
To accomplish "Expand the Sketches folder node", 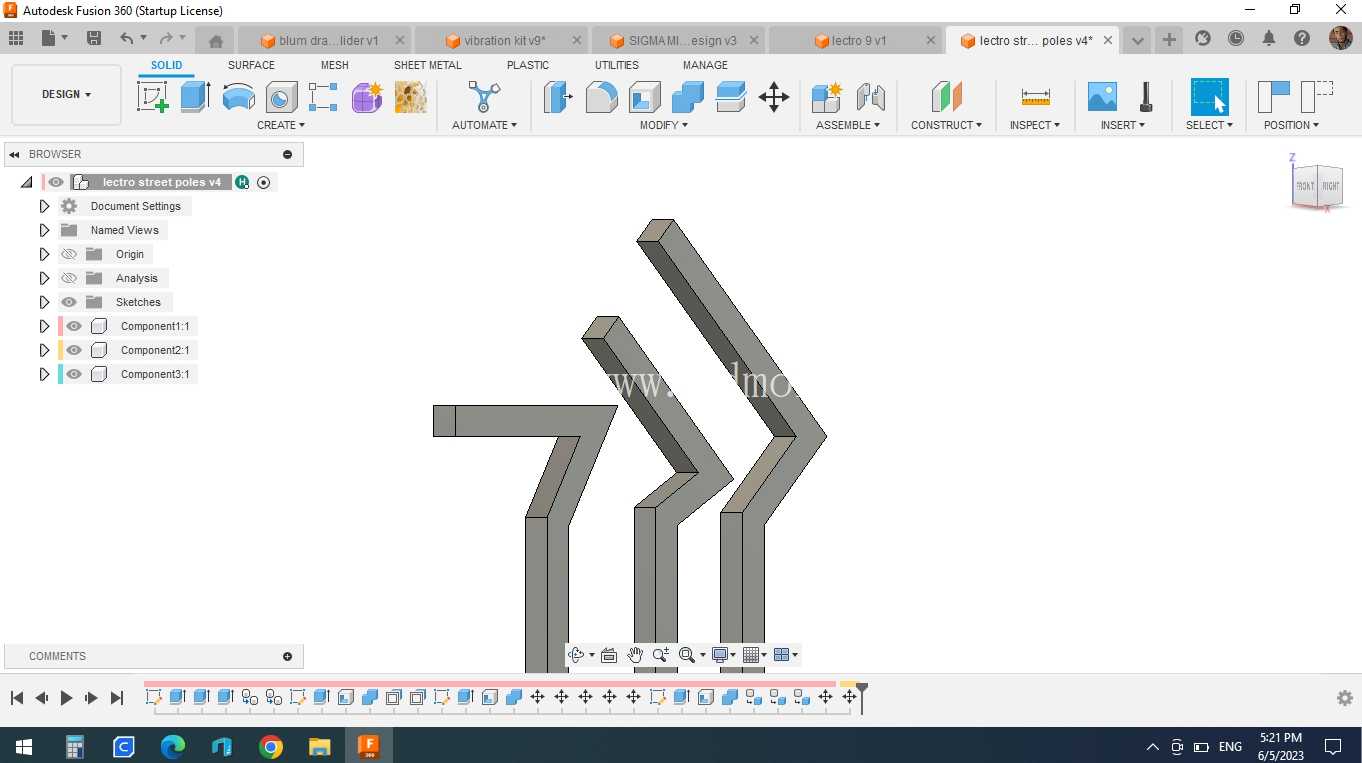I will (44, 302).
